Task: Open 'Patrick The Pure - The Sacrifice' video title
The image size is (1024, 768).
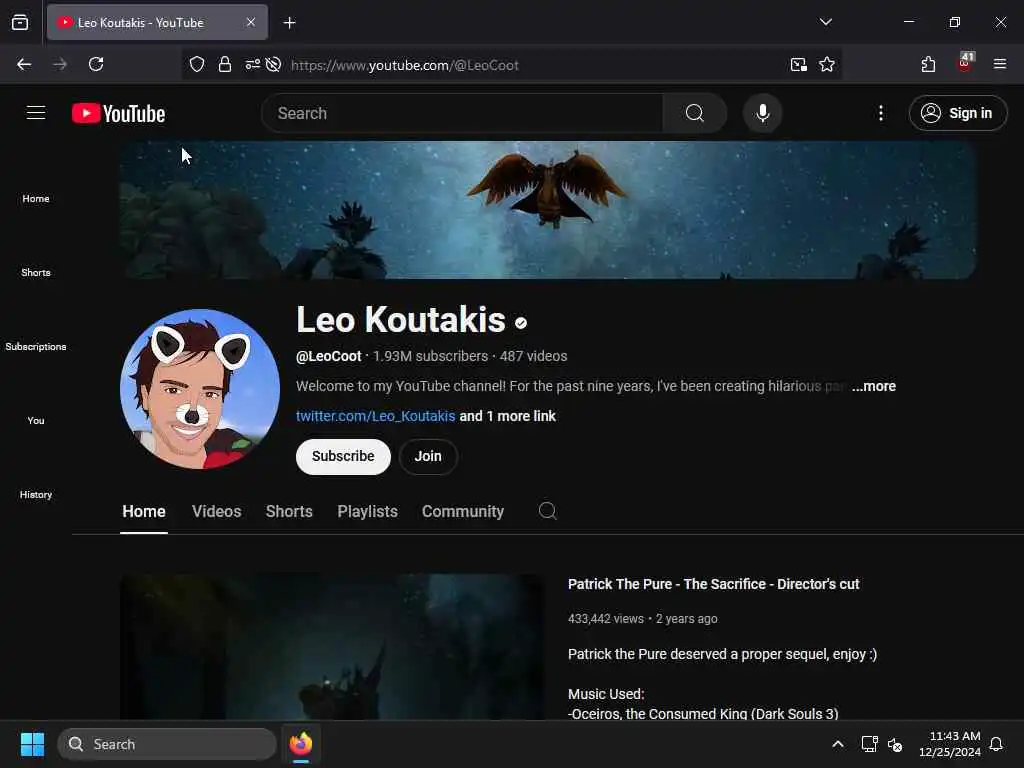Action: (714, 584)
